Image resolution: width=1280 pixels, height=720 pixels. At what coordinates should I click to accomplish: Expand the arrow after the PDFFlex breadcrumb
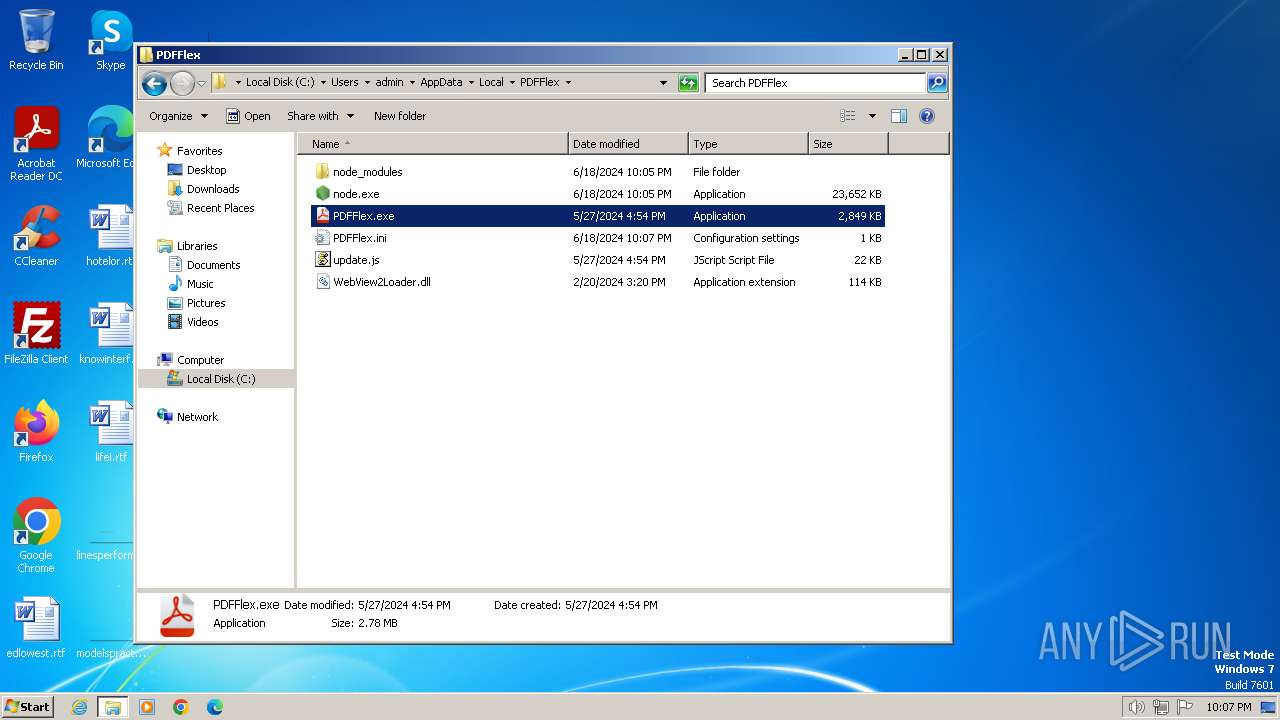[x=569, y=83]
